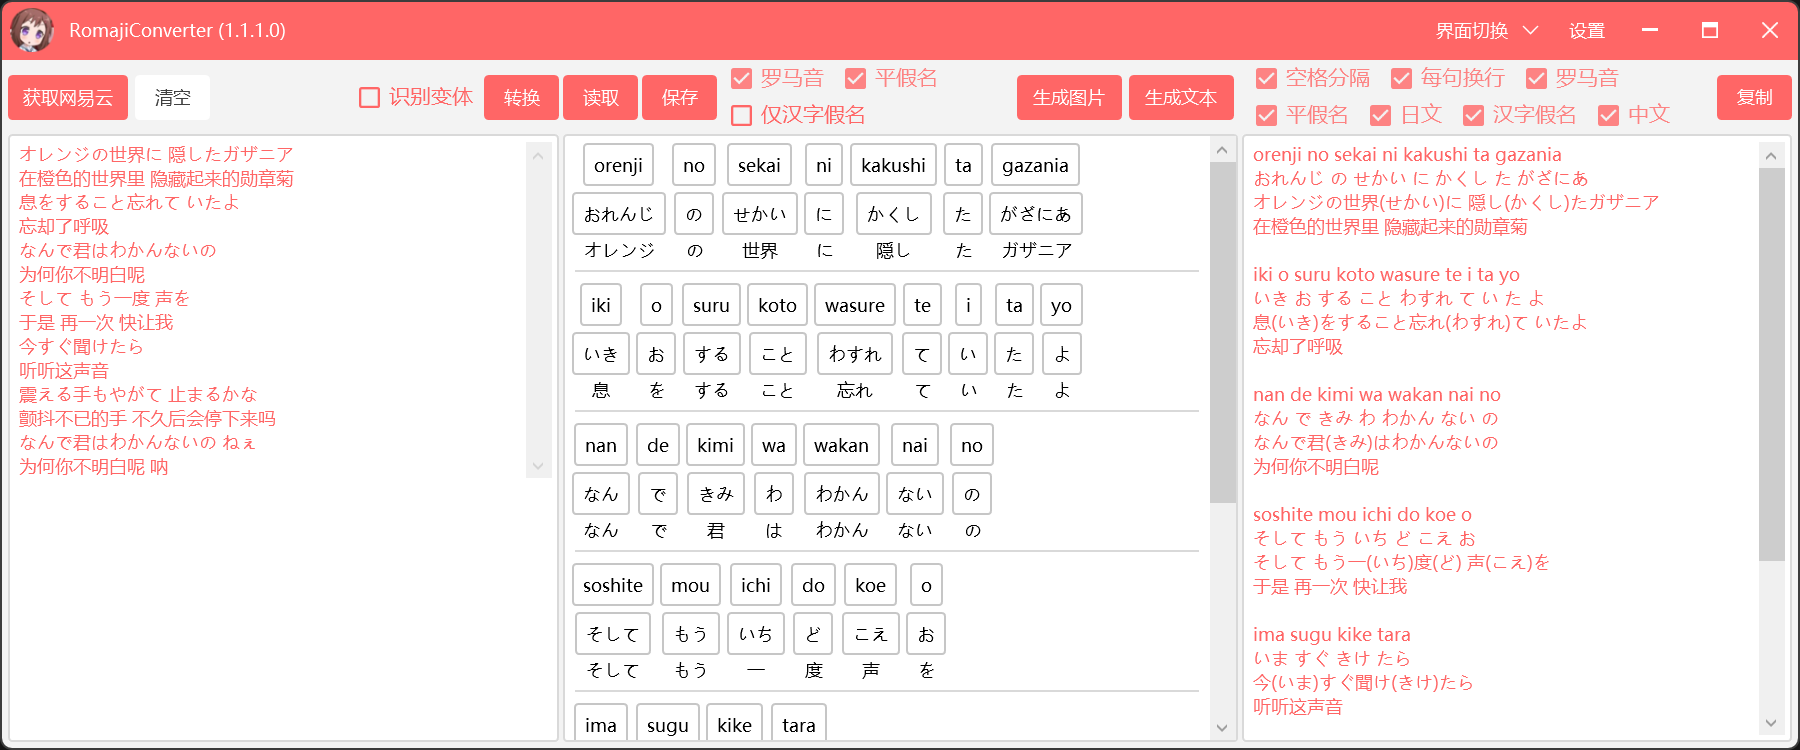Edit the 'wasure' romaji box

click(x=855, y=305)
